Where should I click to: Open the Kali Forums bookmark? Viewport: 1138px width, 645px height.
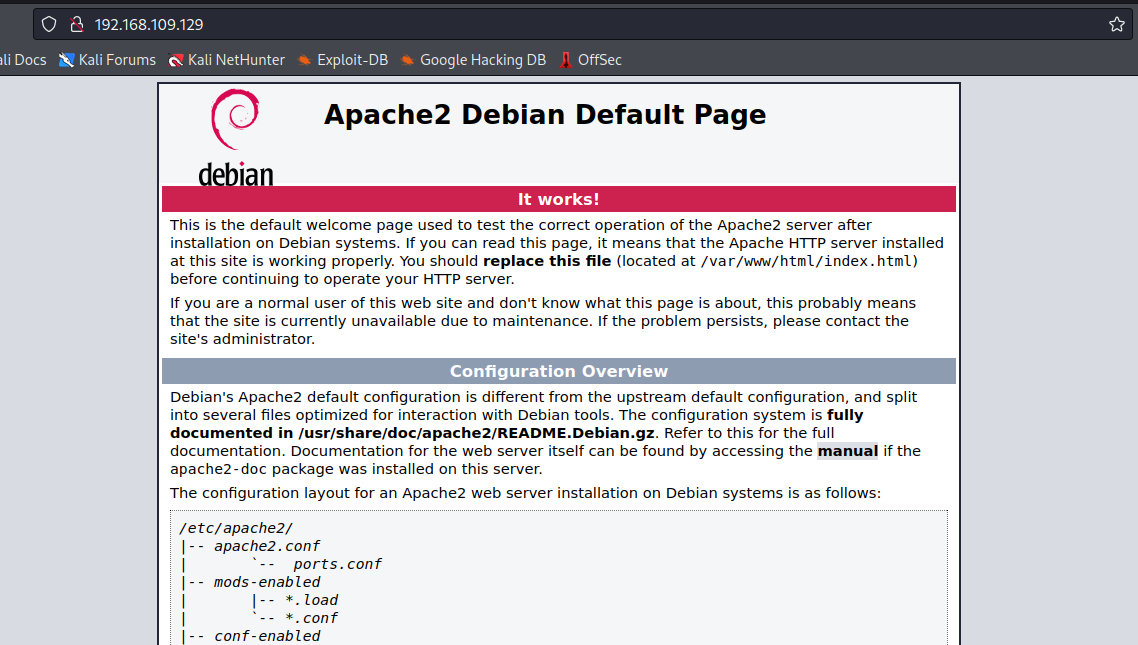coord(107,60)
